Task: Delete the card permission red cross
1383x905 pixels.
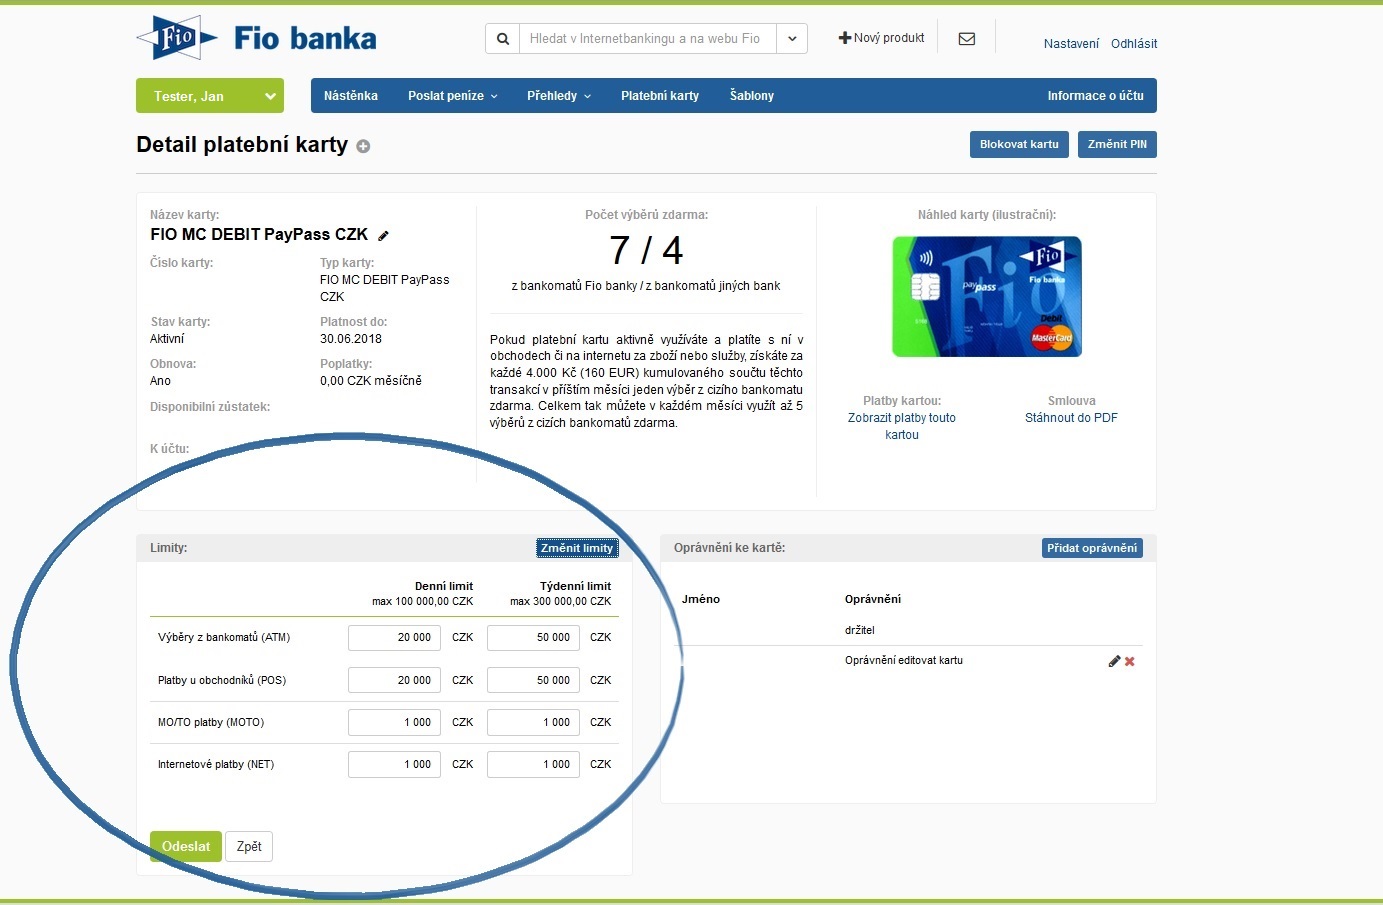Action: coord(1130,661)
